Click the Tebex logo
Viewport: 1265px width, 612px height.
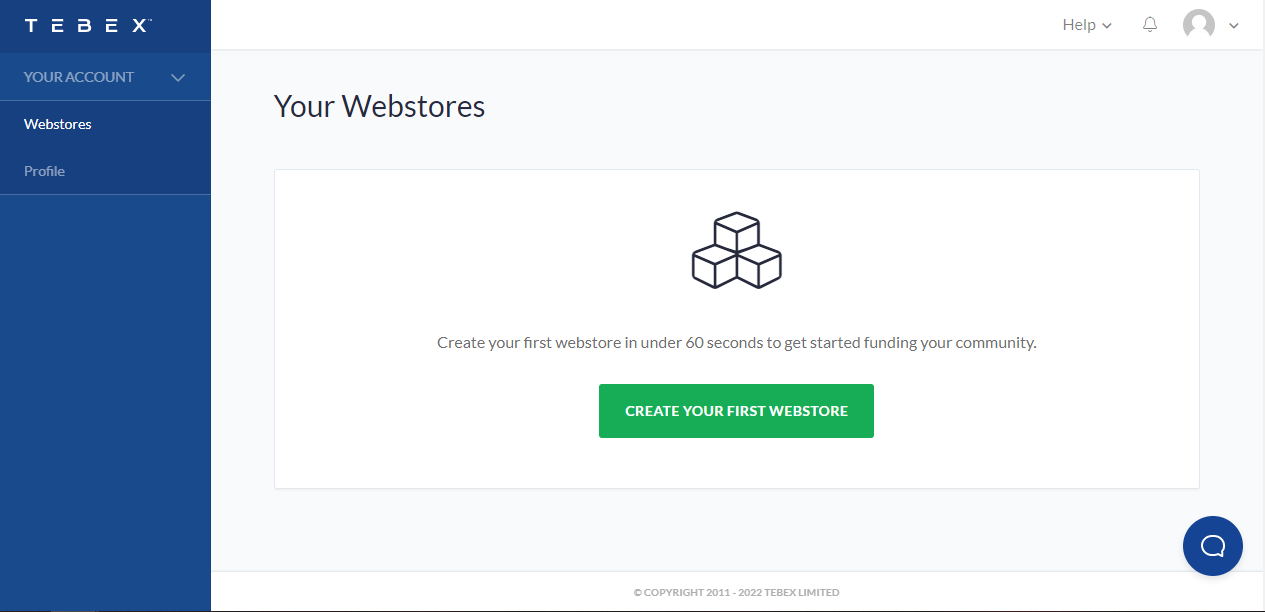click(88, 26)
